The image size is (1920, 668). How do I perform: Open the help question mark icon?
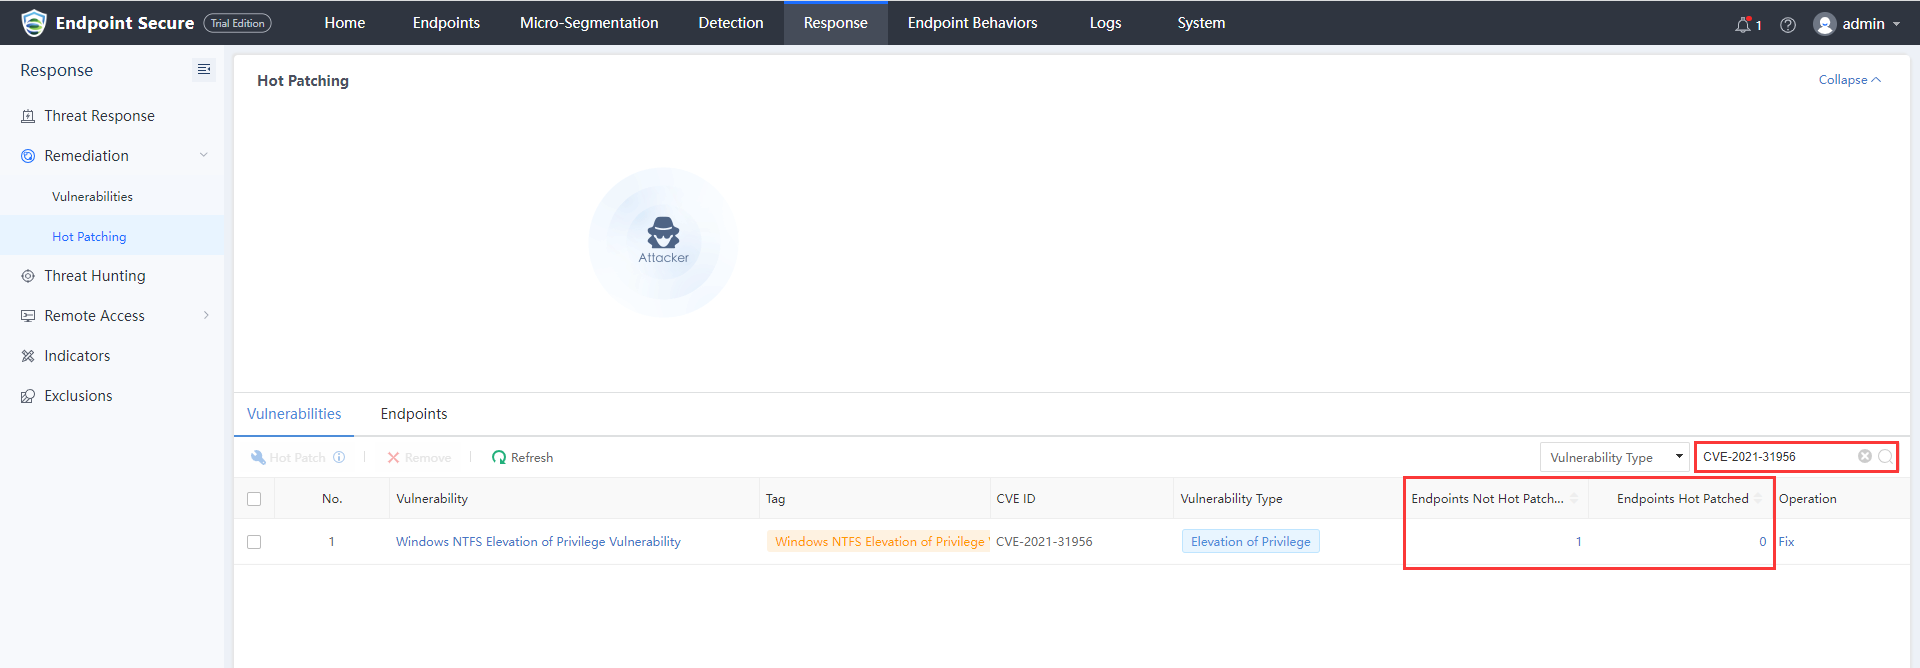click(x=1788, y=24)
